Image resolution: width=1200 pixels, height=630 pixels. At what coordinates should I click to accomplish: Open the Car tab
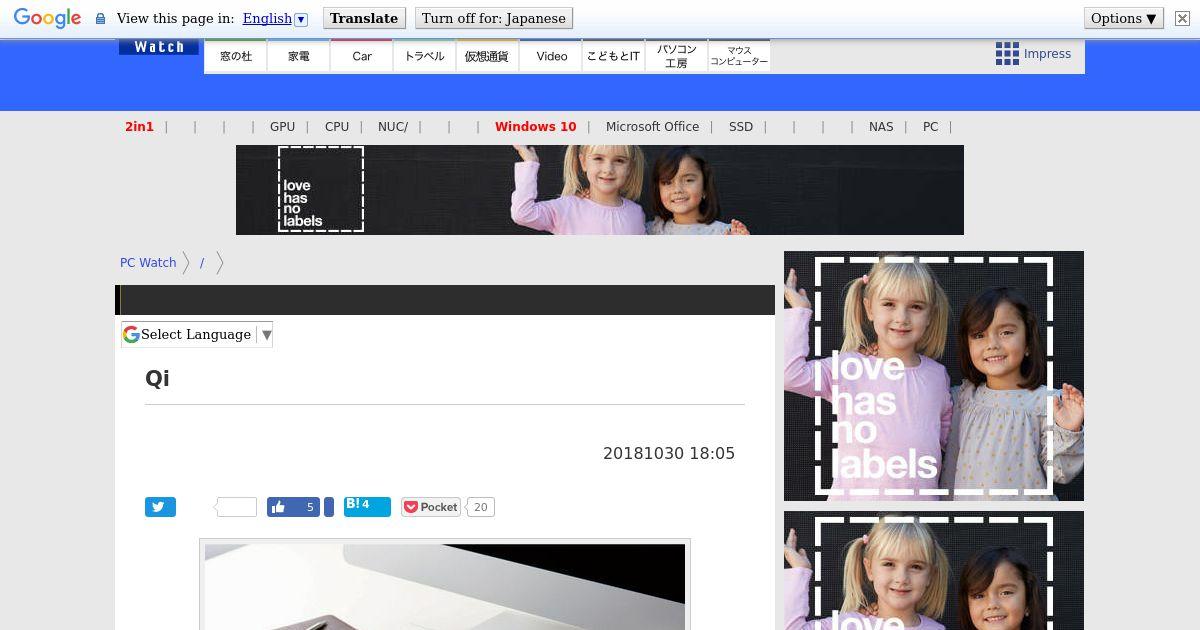pyautogui.click(x=362, y=56)
